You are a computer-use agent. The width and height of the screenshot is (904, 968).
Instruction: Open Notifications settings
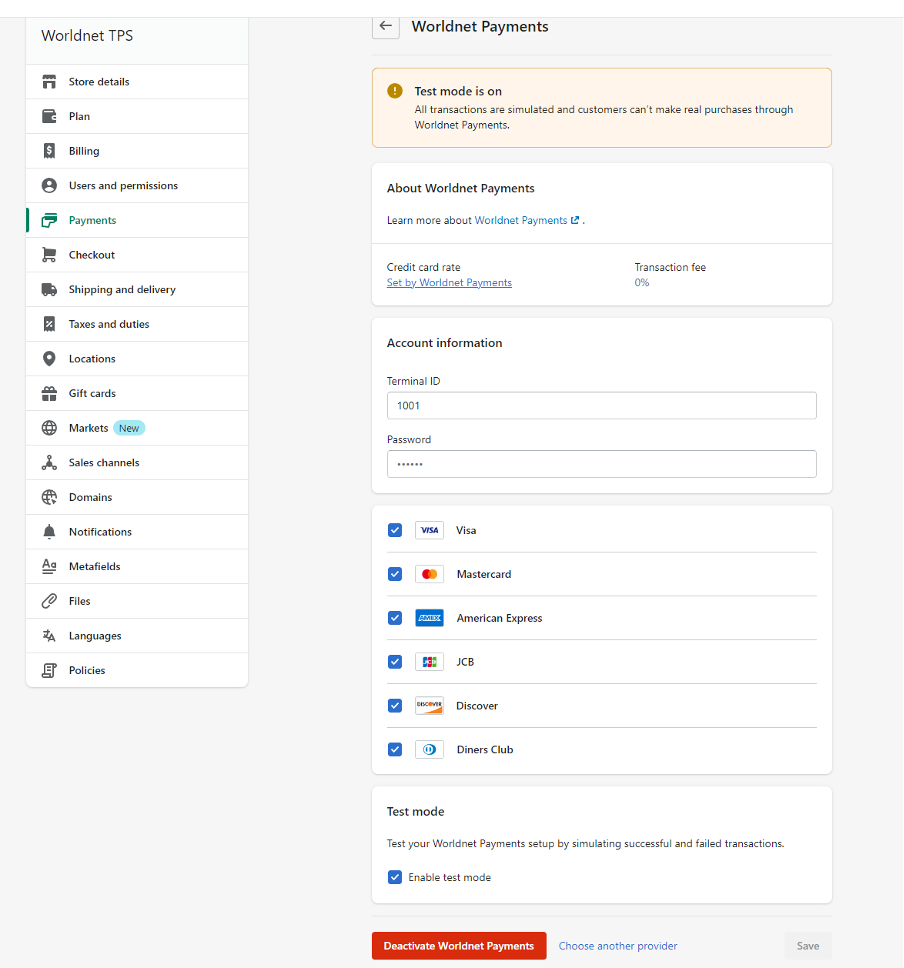click(x=137, y=532)
